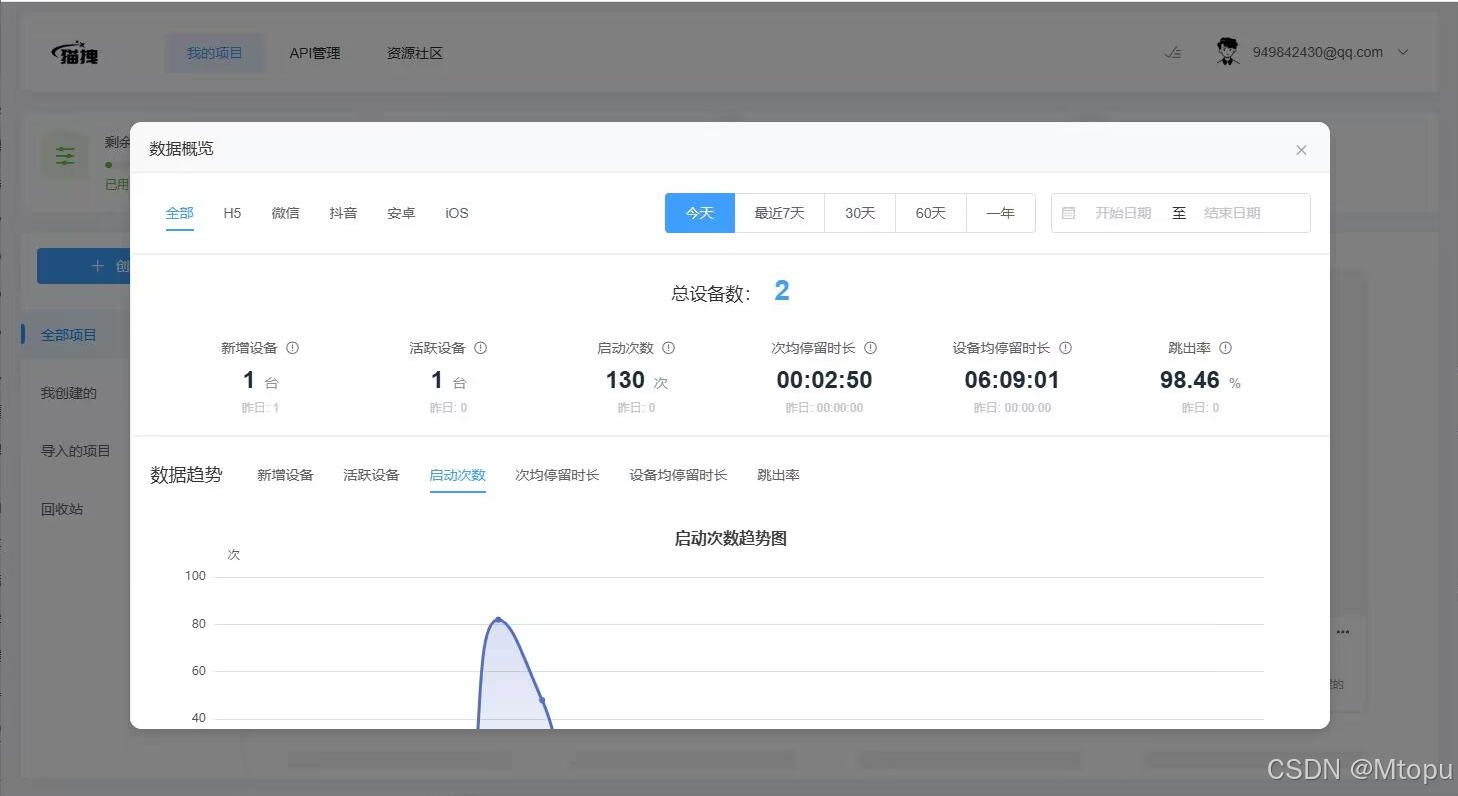Select the 30天 time range

tap(859, 212)
